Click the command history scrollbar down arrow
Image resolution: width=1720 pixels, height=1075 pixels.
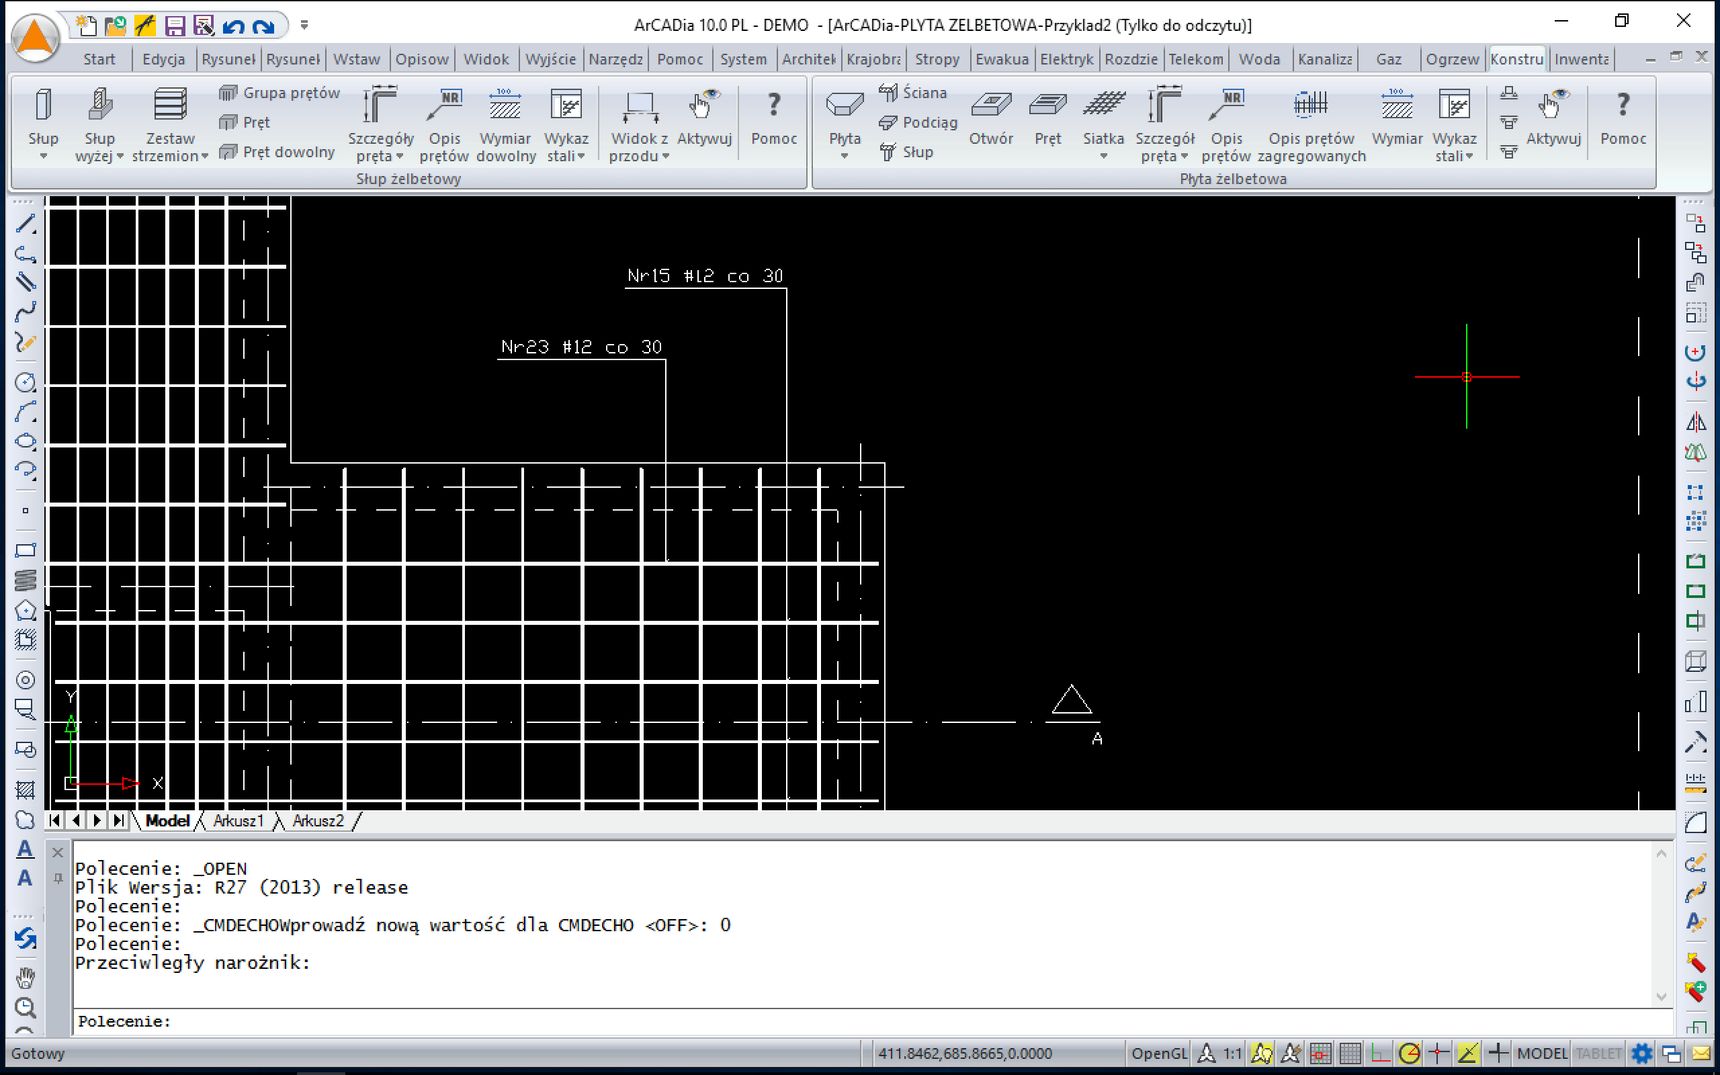click(x=1662, y=996)
